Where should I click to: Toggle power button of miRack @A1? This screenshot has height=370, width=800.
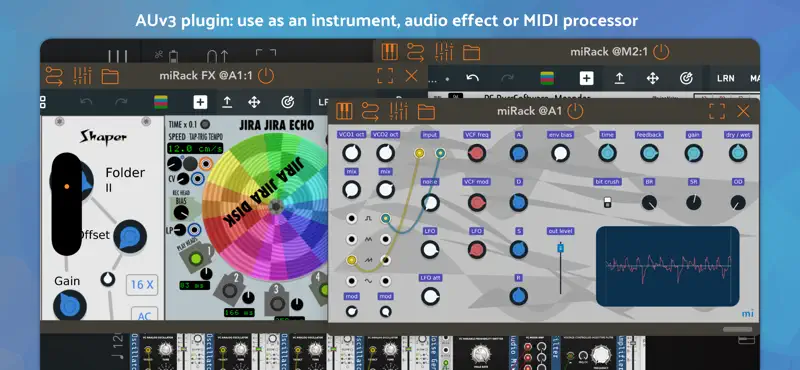pyautogui.click(x=576, y=111)
